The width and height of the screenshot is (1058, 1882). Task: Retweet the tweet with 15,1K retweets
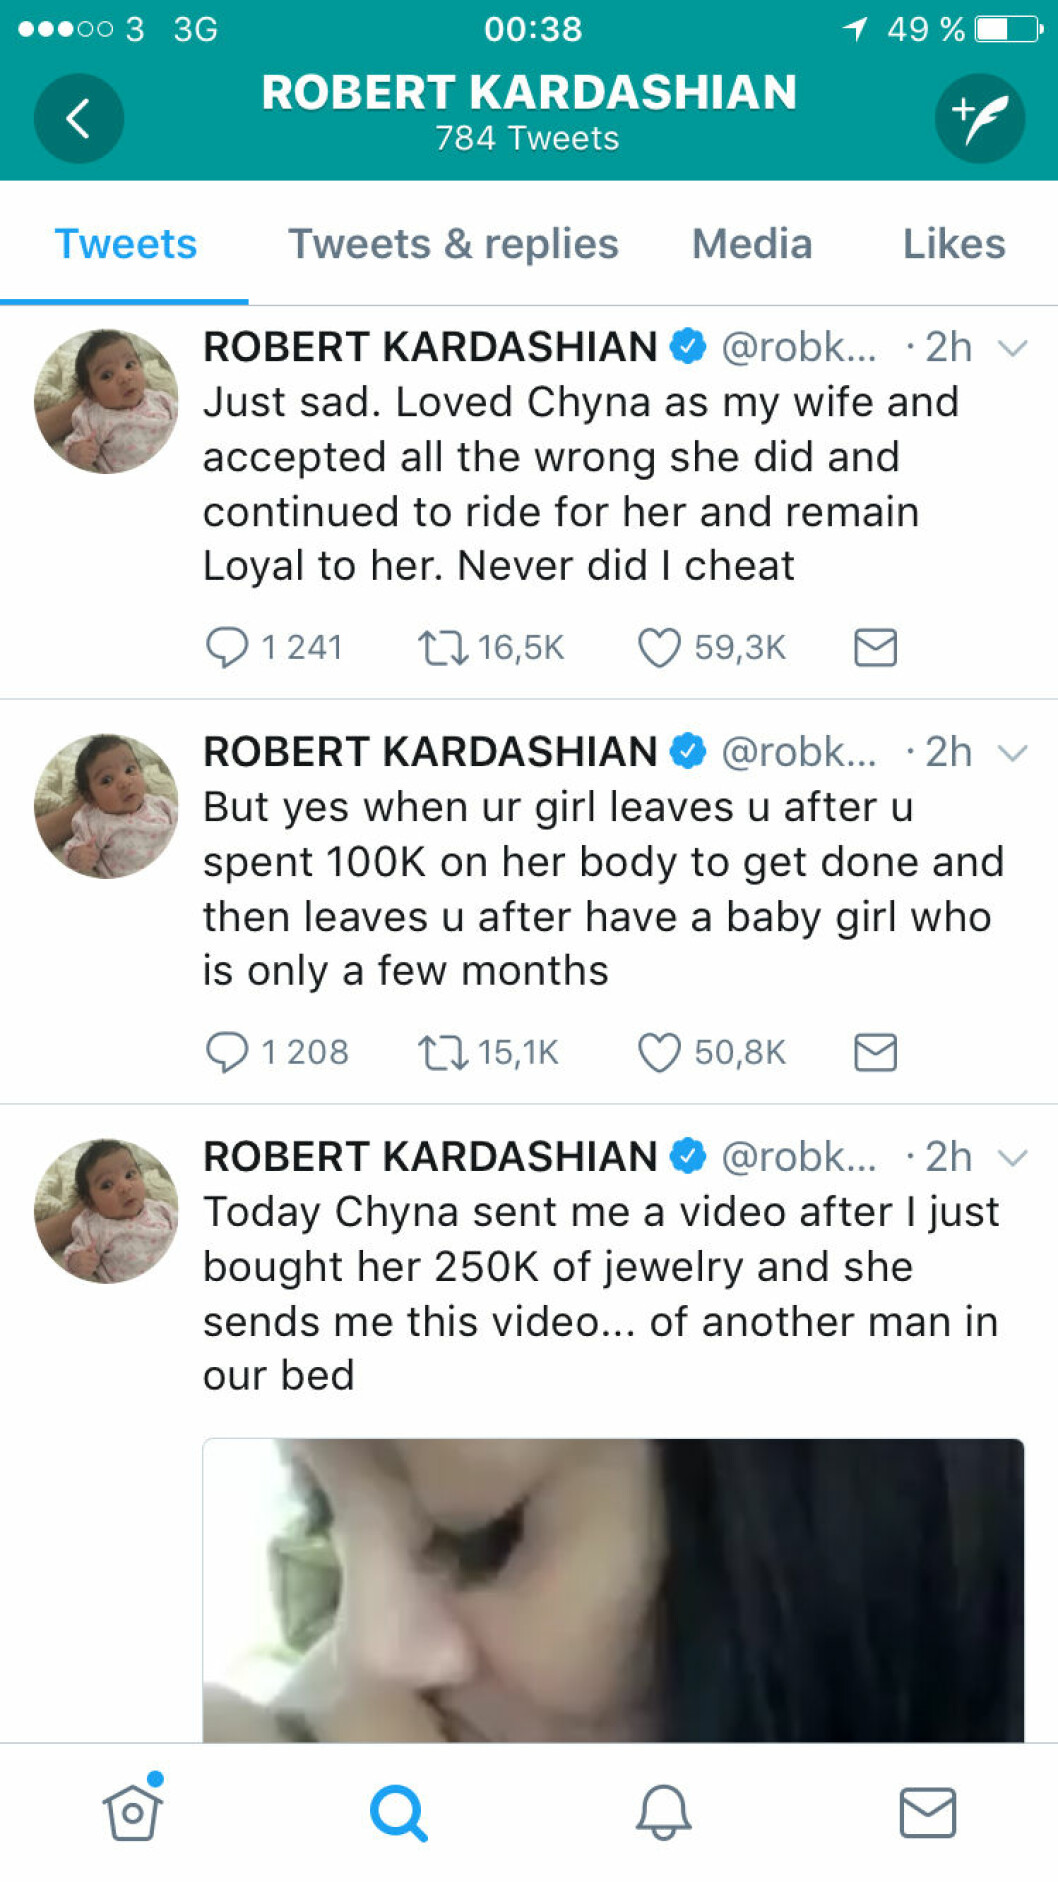point(443,1052)
